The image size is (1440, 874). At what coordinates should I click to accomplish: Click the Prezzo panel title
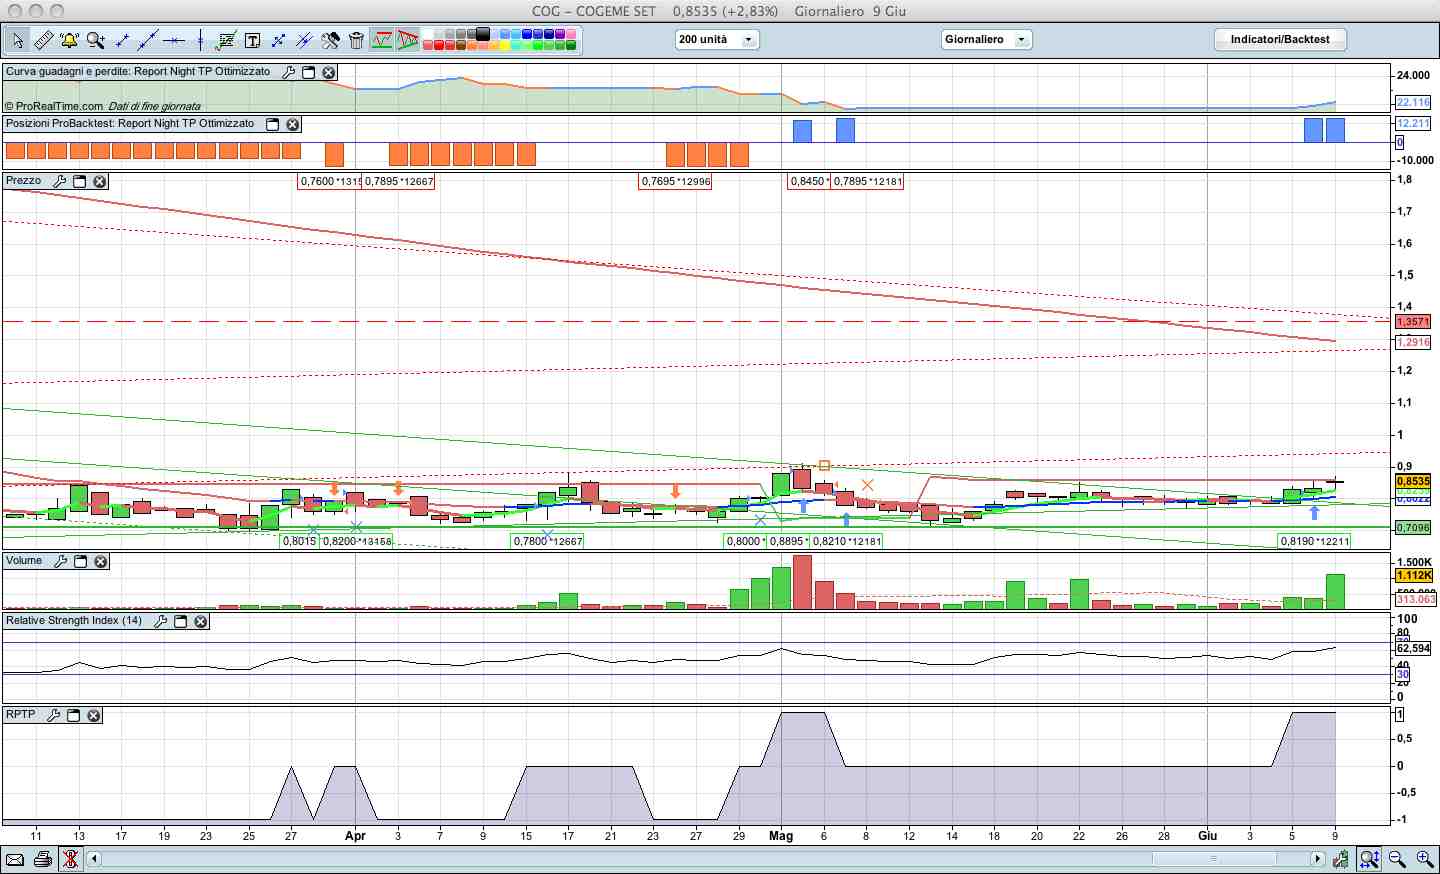point(24,181)
